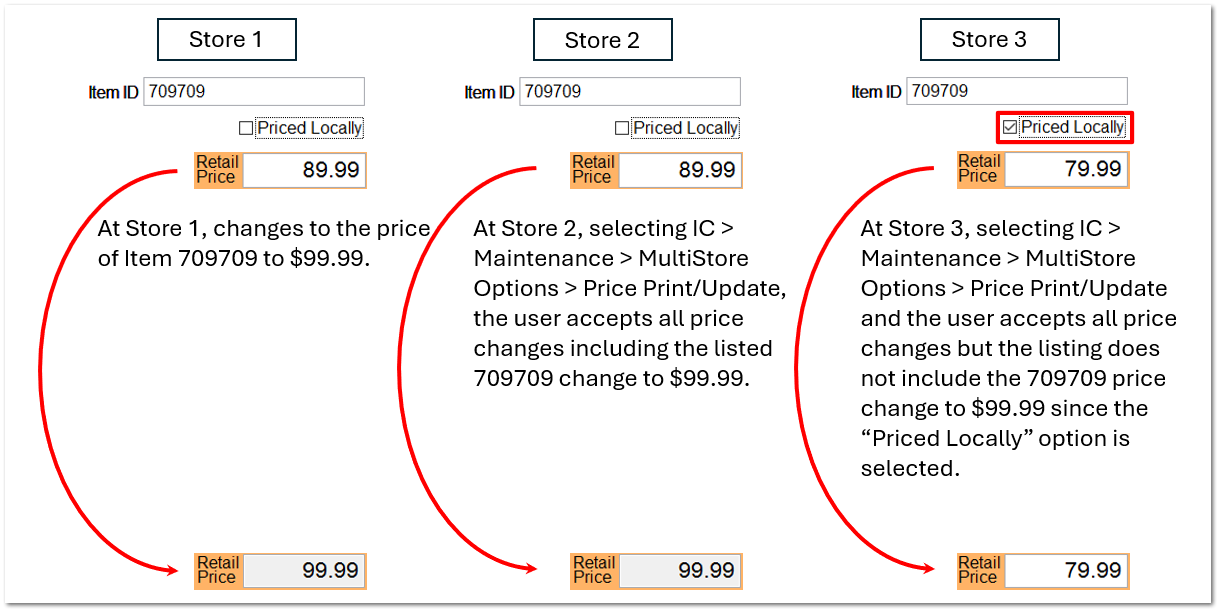The width and height of the screenshot is (1220, 612).
Task: Uncheck Priced Locally for Store 3
Action: pyautogui.click(x=1011, y=127)
